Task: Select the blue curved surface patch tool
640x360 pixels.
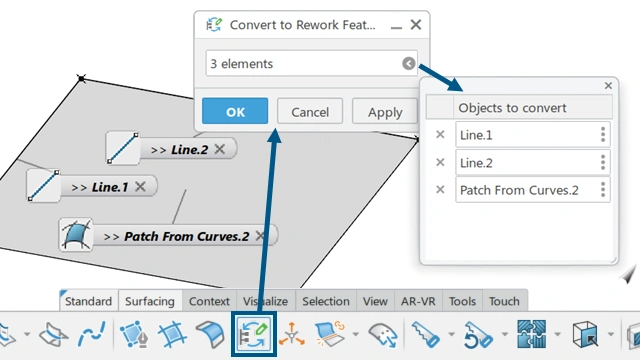Action: coord(210,334)
